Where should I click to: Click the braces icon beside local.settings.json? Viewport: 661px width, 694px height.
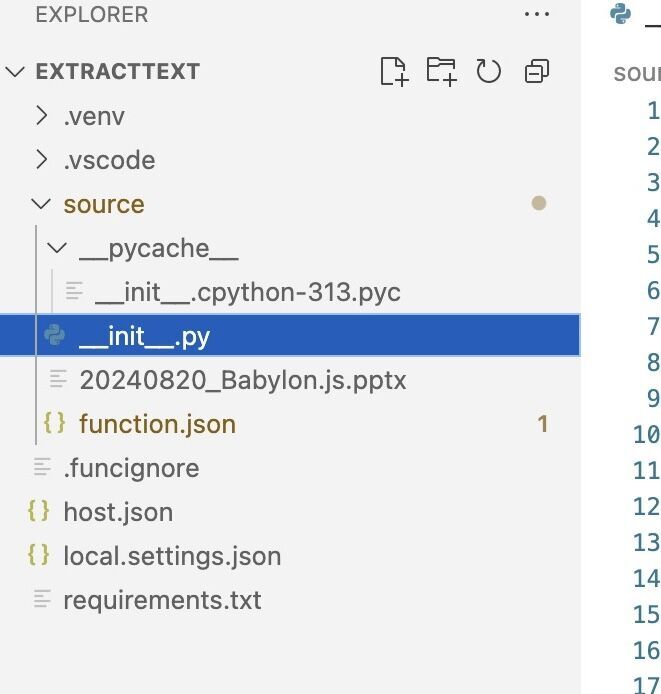pyautogui.click(x=39, y=555)
